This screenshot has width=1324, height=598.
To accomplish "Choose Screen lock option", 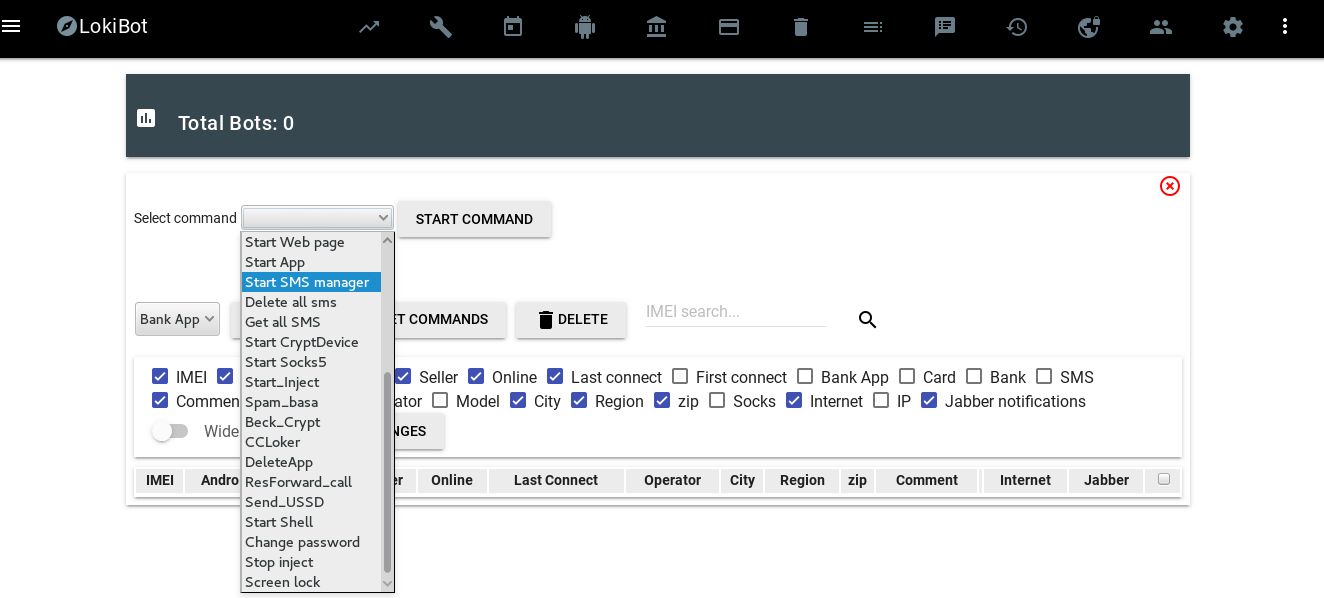I will [311, 582].
